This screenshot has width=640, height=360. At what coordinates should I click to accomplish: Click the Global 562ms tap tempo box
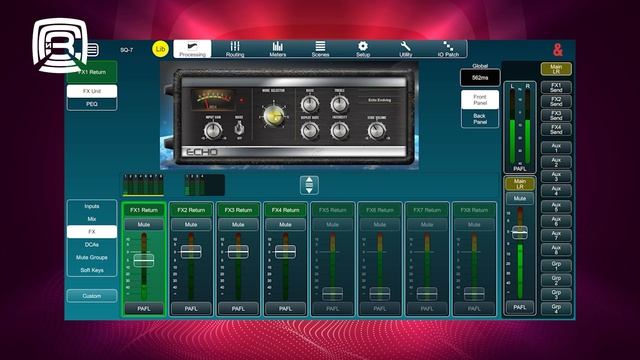pyautogui.click(x=480, y=78)
